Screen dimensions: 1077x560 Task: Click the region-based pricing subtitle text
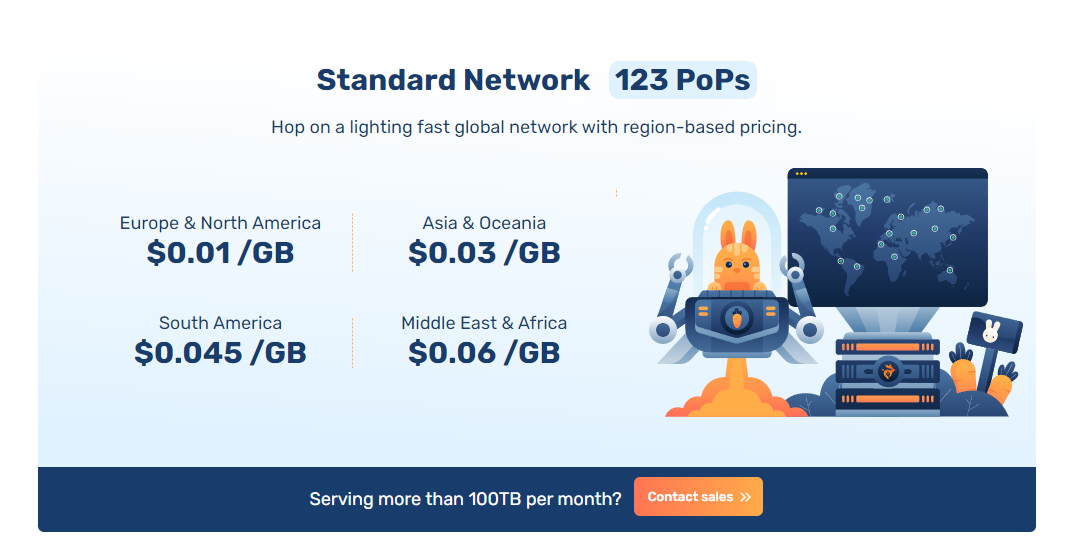pos(536,128)
